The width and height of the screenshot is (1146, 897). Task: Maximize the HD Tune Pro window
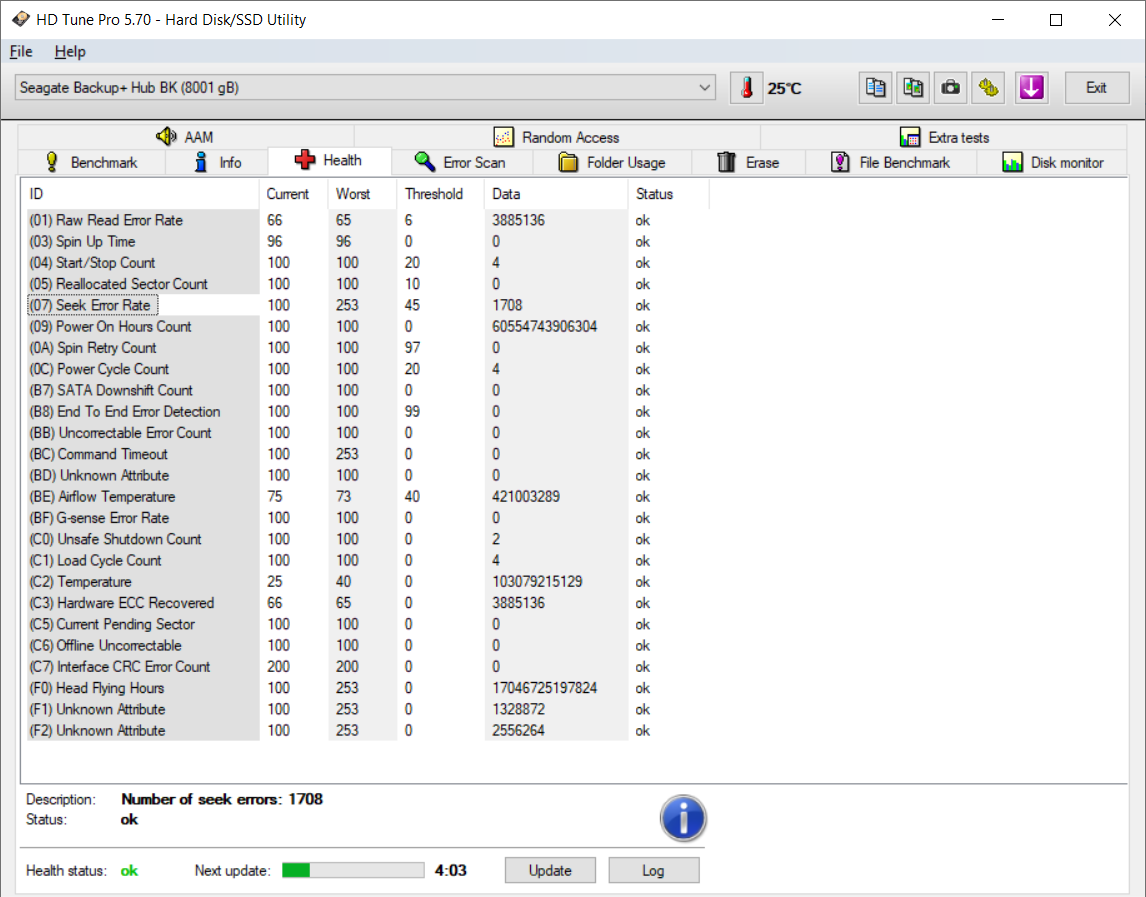coord(1056,20)
